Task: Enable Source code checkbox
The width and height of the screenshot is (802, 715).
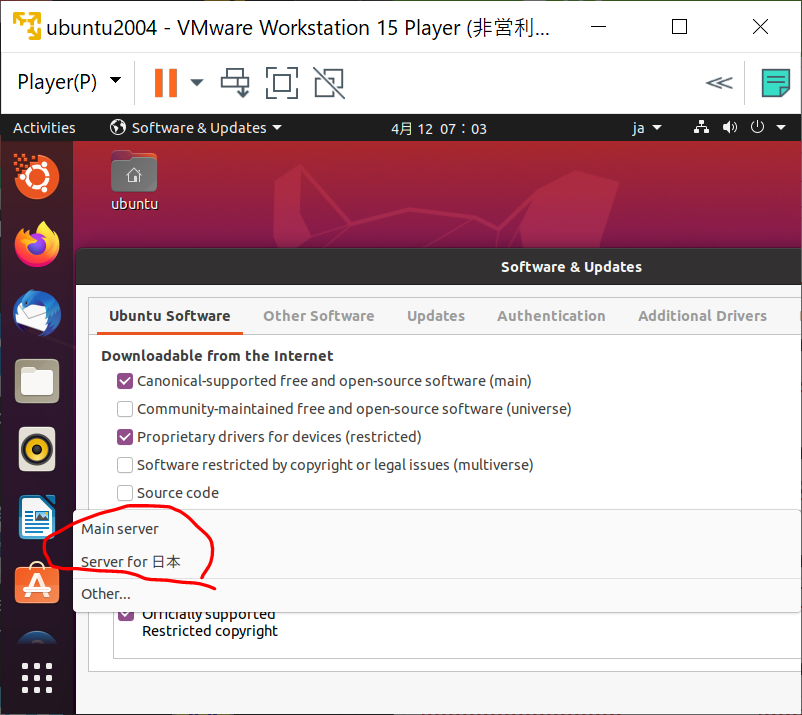Action: click(x=125, y=493)
